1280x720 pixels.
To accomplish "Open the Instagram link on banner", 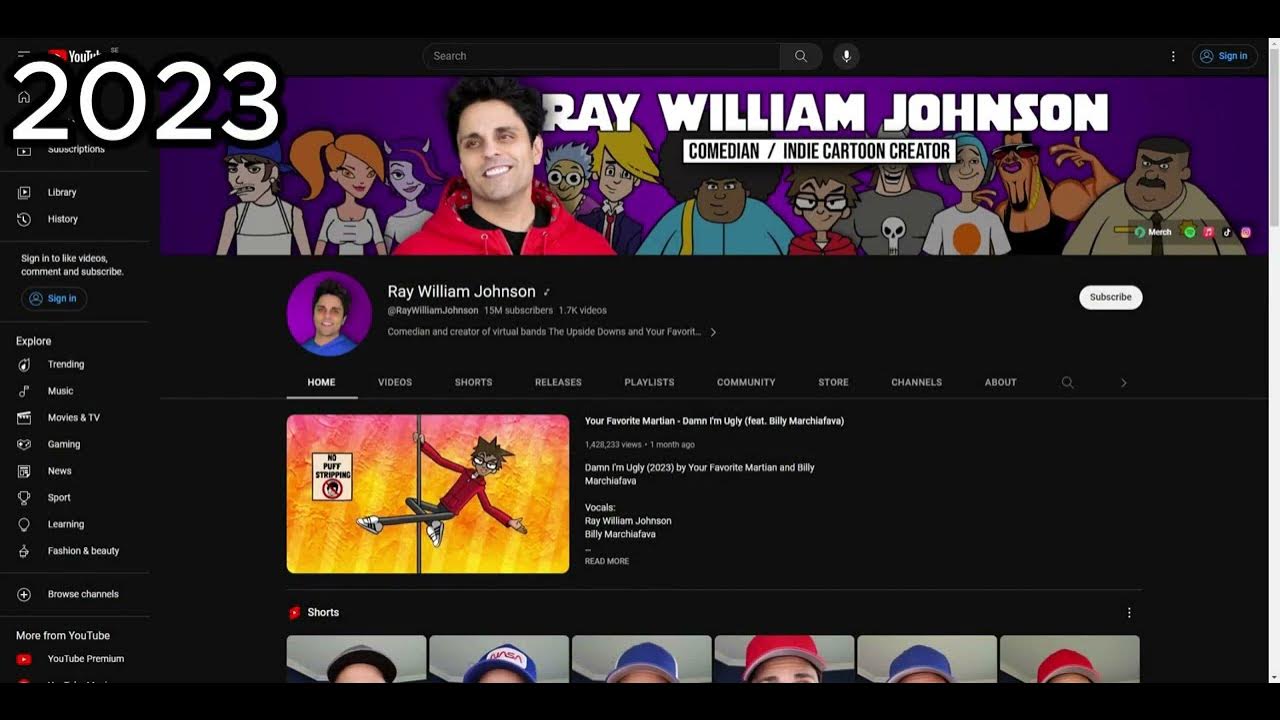I will (1246, 232).
